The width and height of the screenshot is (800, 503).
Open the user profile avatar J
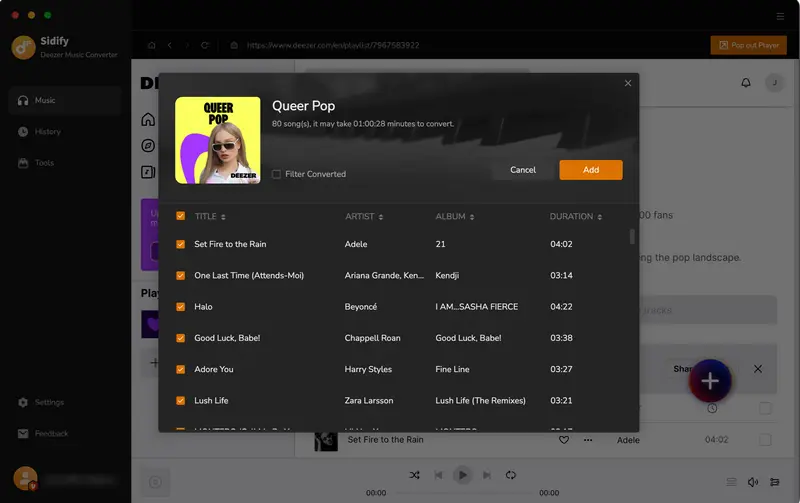774,83
